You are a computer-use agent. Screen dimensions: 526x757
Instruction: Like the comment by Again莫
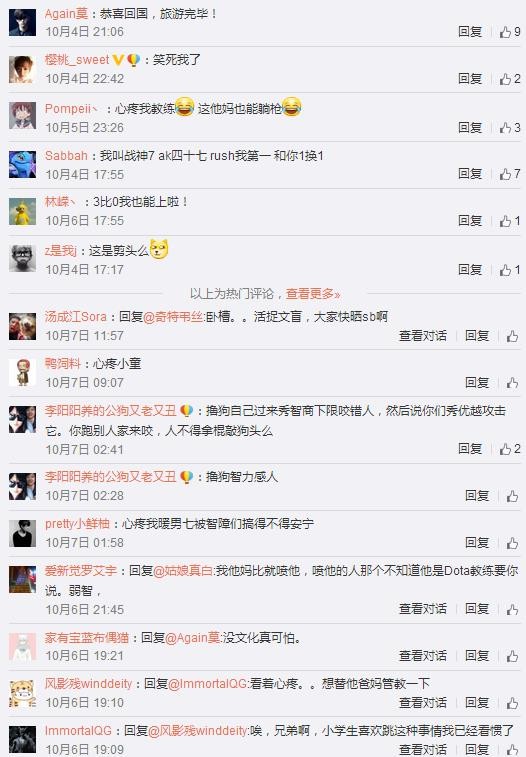coord(510,32)
